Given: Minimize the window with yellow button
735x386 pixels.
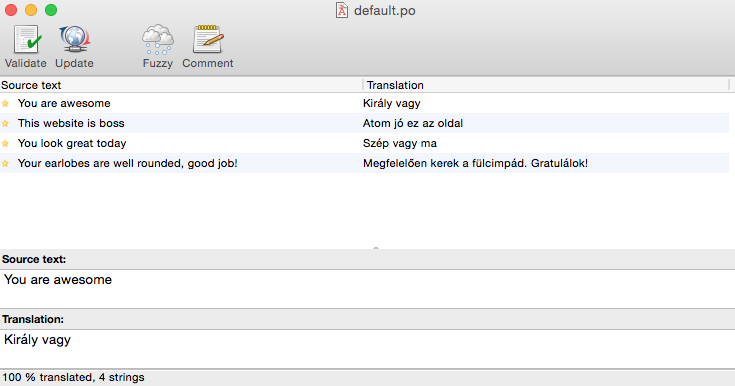Looking at the screenshot, I should click(x=31, y=10).
